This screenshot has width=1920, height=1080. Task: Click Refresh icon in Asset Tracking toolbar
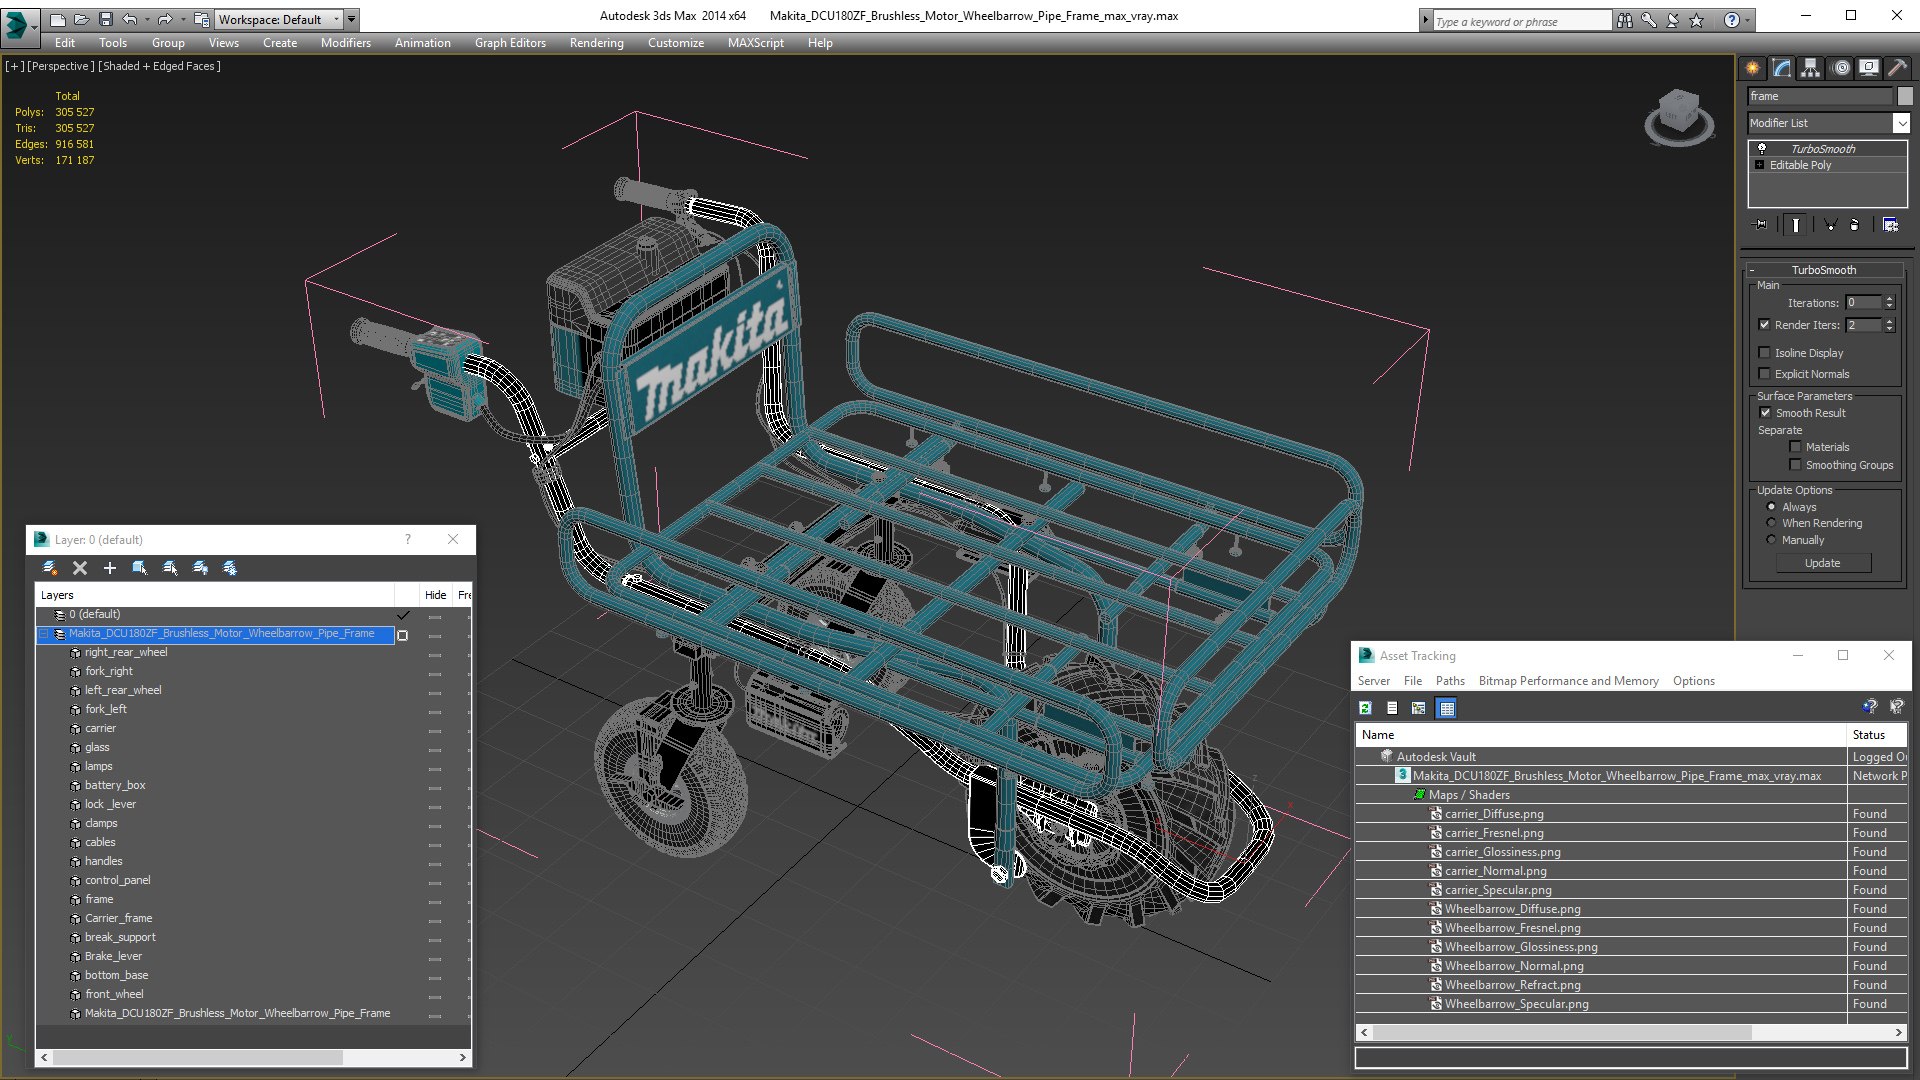pos(1365,708)
